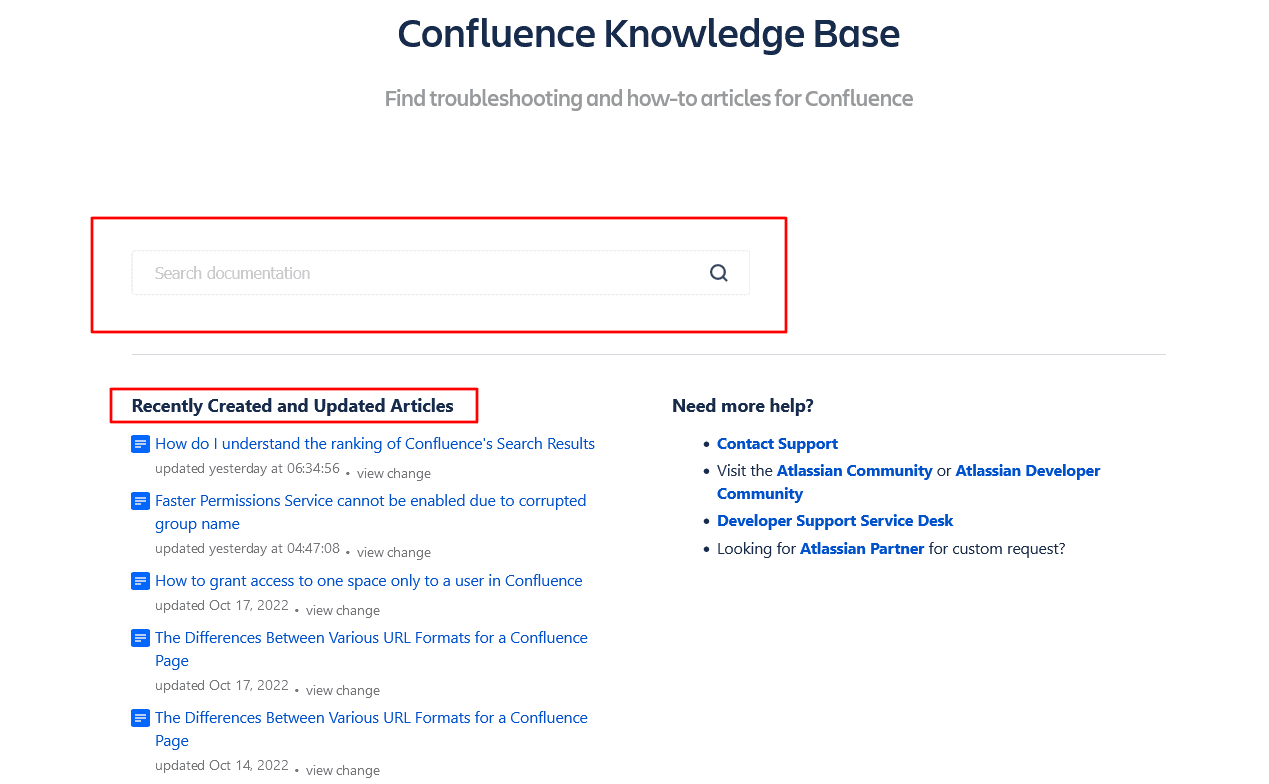Click page icon beside Oct 14 URL Formats article
The image size is (1269, 784).
click(140, 718)
